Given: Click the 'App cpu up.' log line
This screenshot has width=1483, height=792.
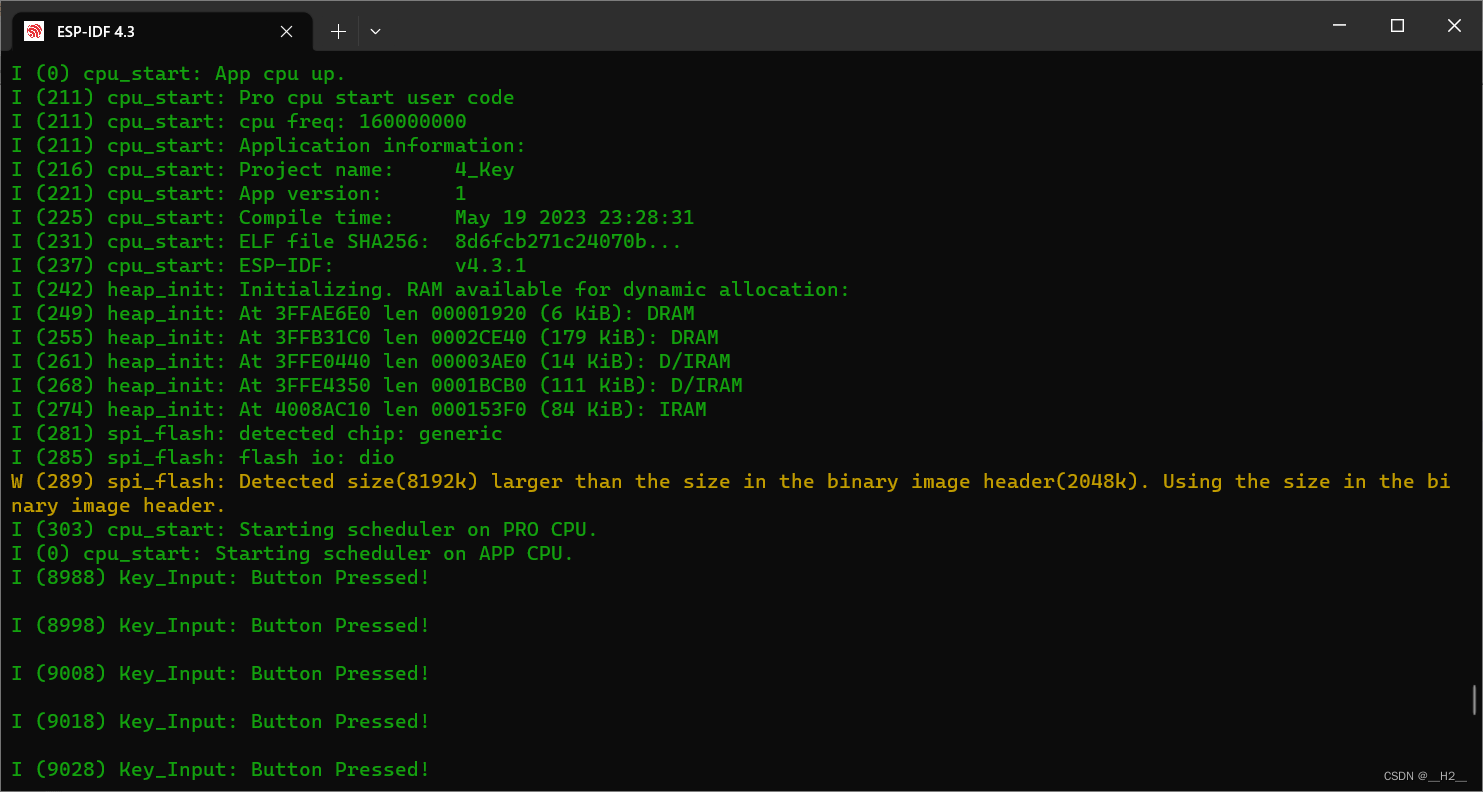Looking at the screenshot, I should [x=178, y=73].
